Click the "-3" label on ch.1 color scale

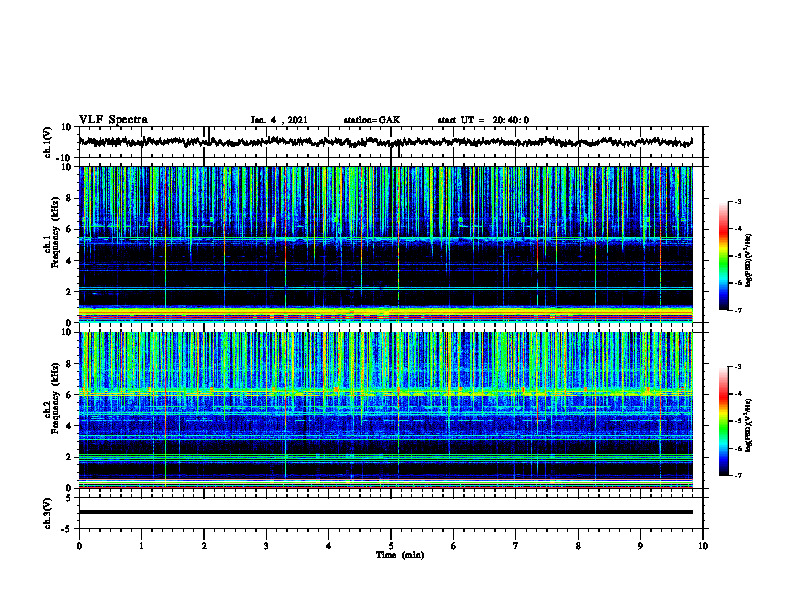[x=738, y=202]
